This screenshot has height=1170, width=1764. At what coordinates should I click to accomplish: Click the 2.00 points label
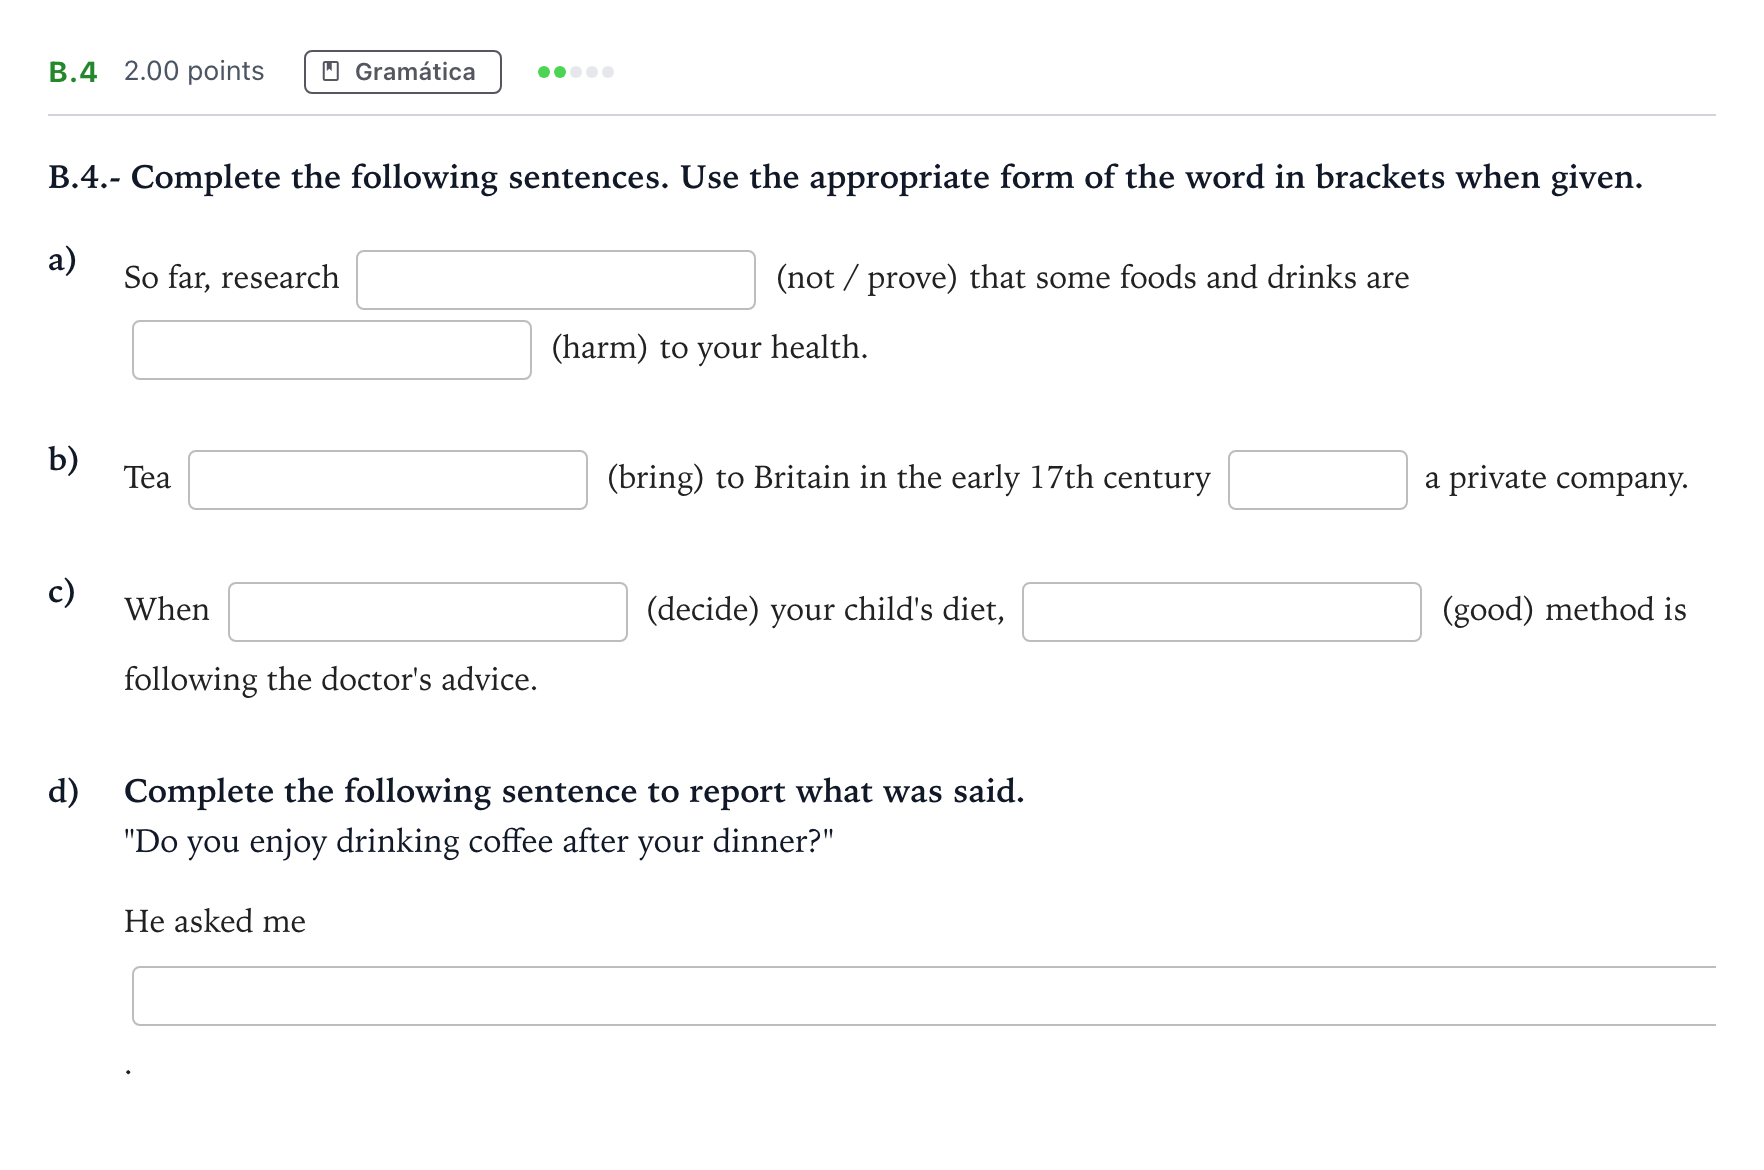(x=194, y=71)
